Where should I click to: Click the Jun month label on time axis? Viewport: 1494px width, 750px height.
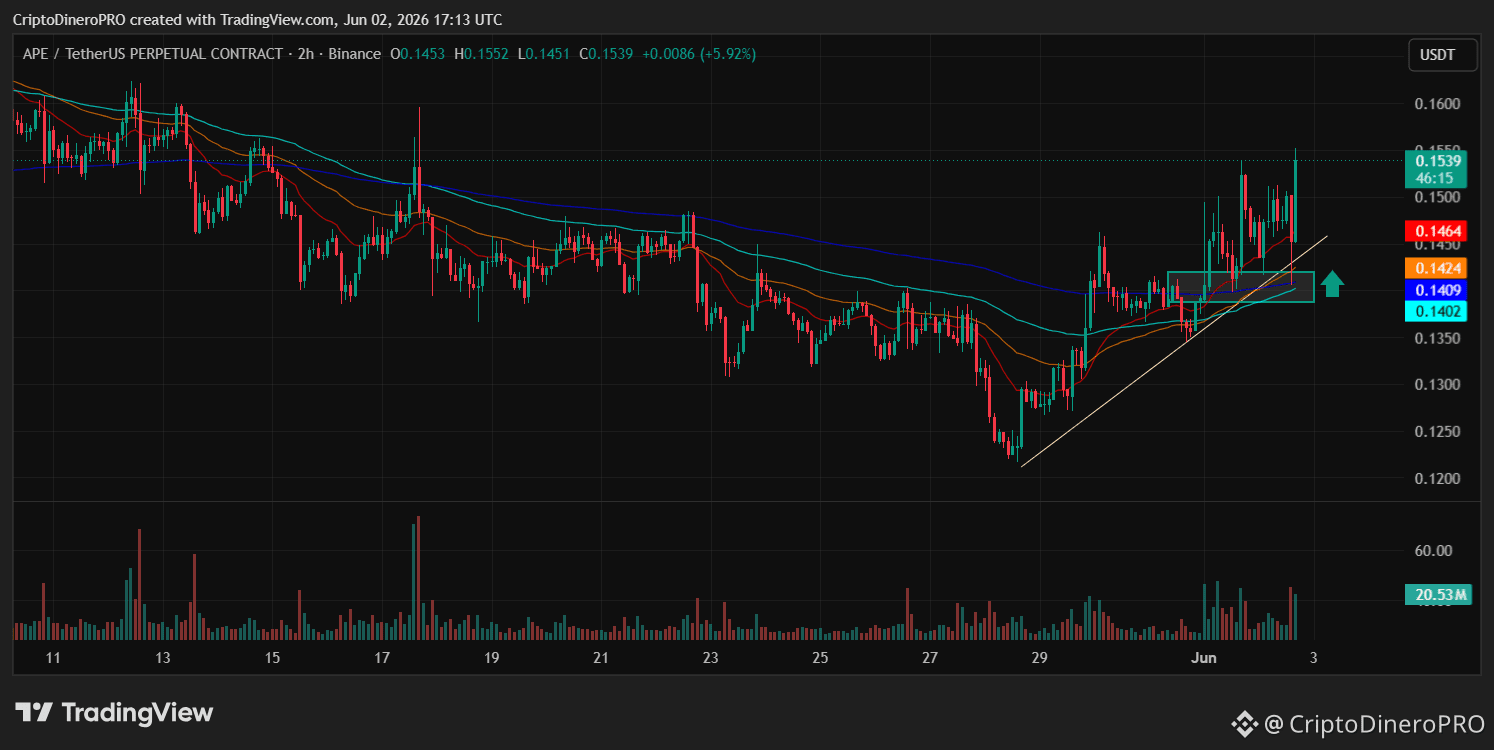(x=1202, y=658)
